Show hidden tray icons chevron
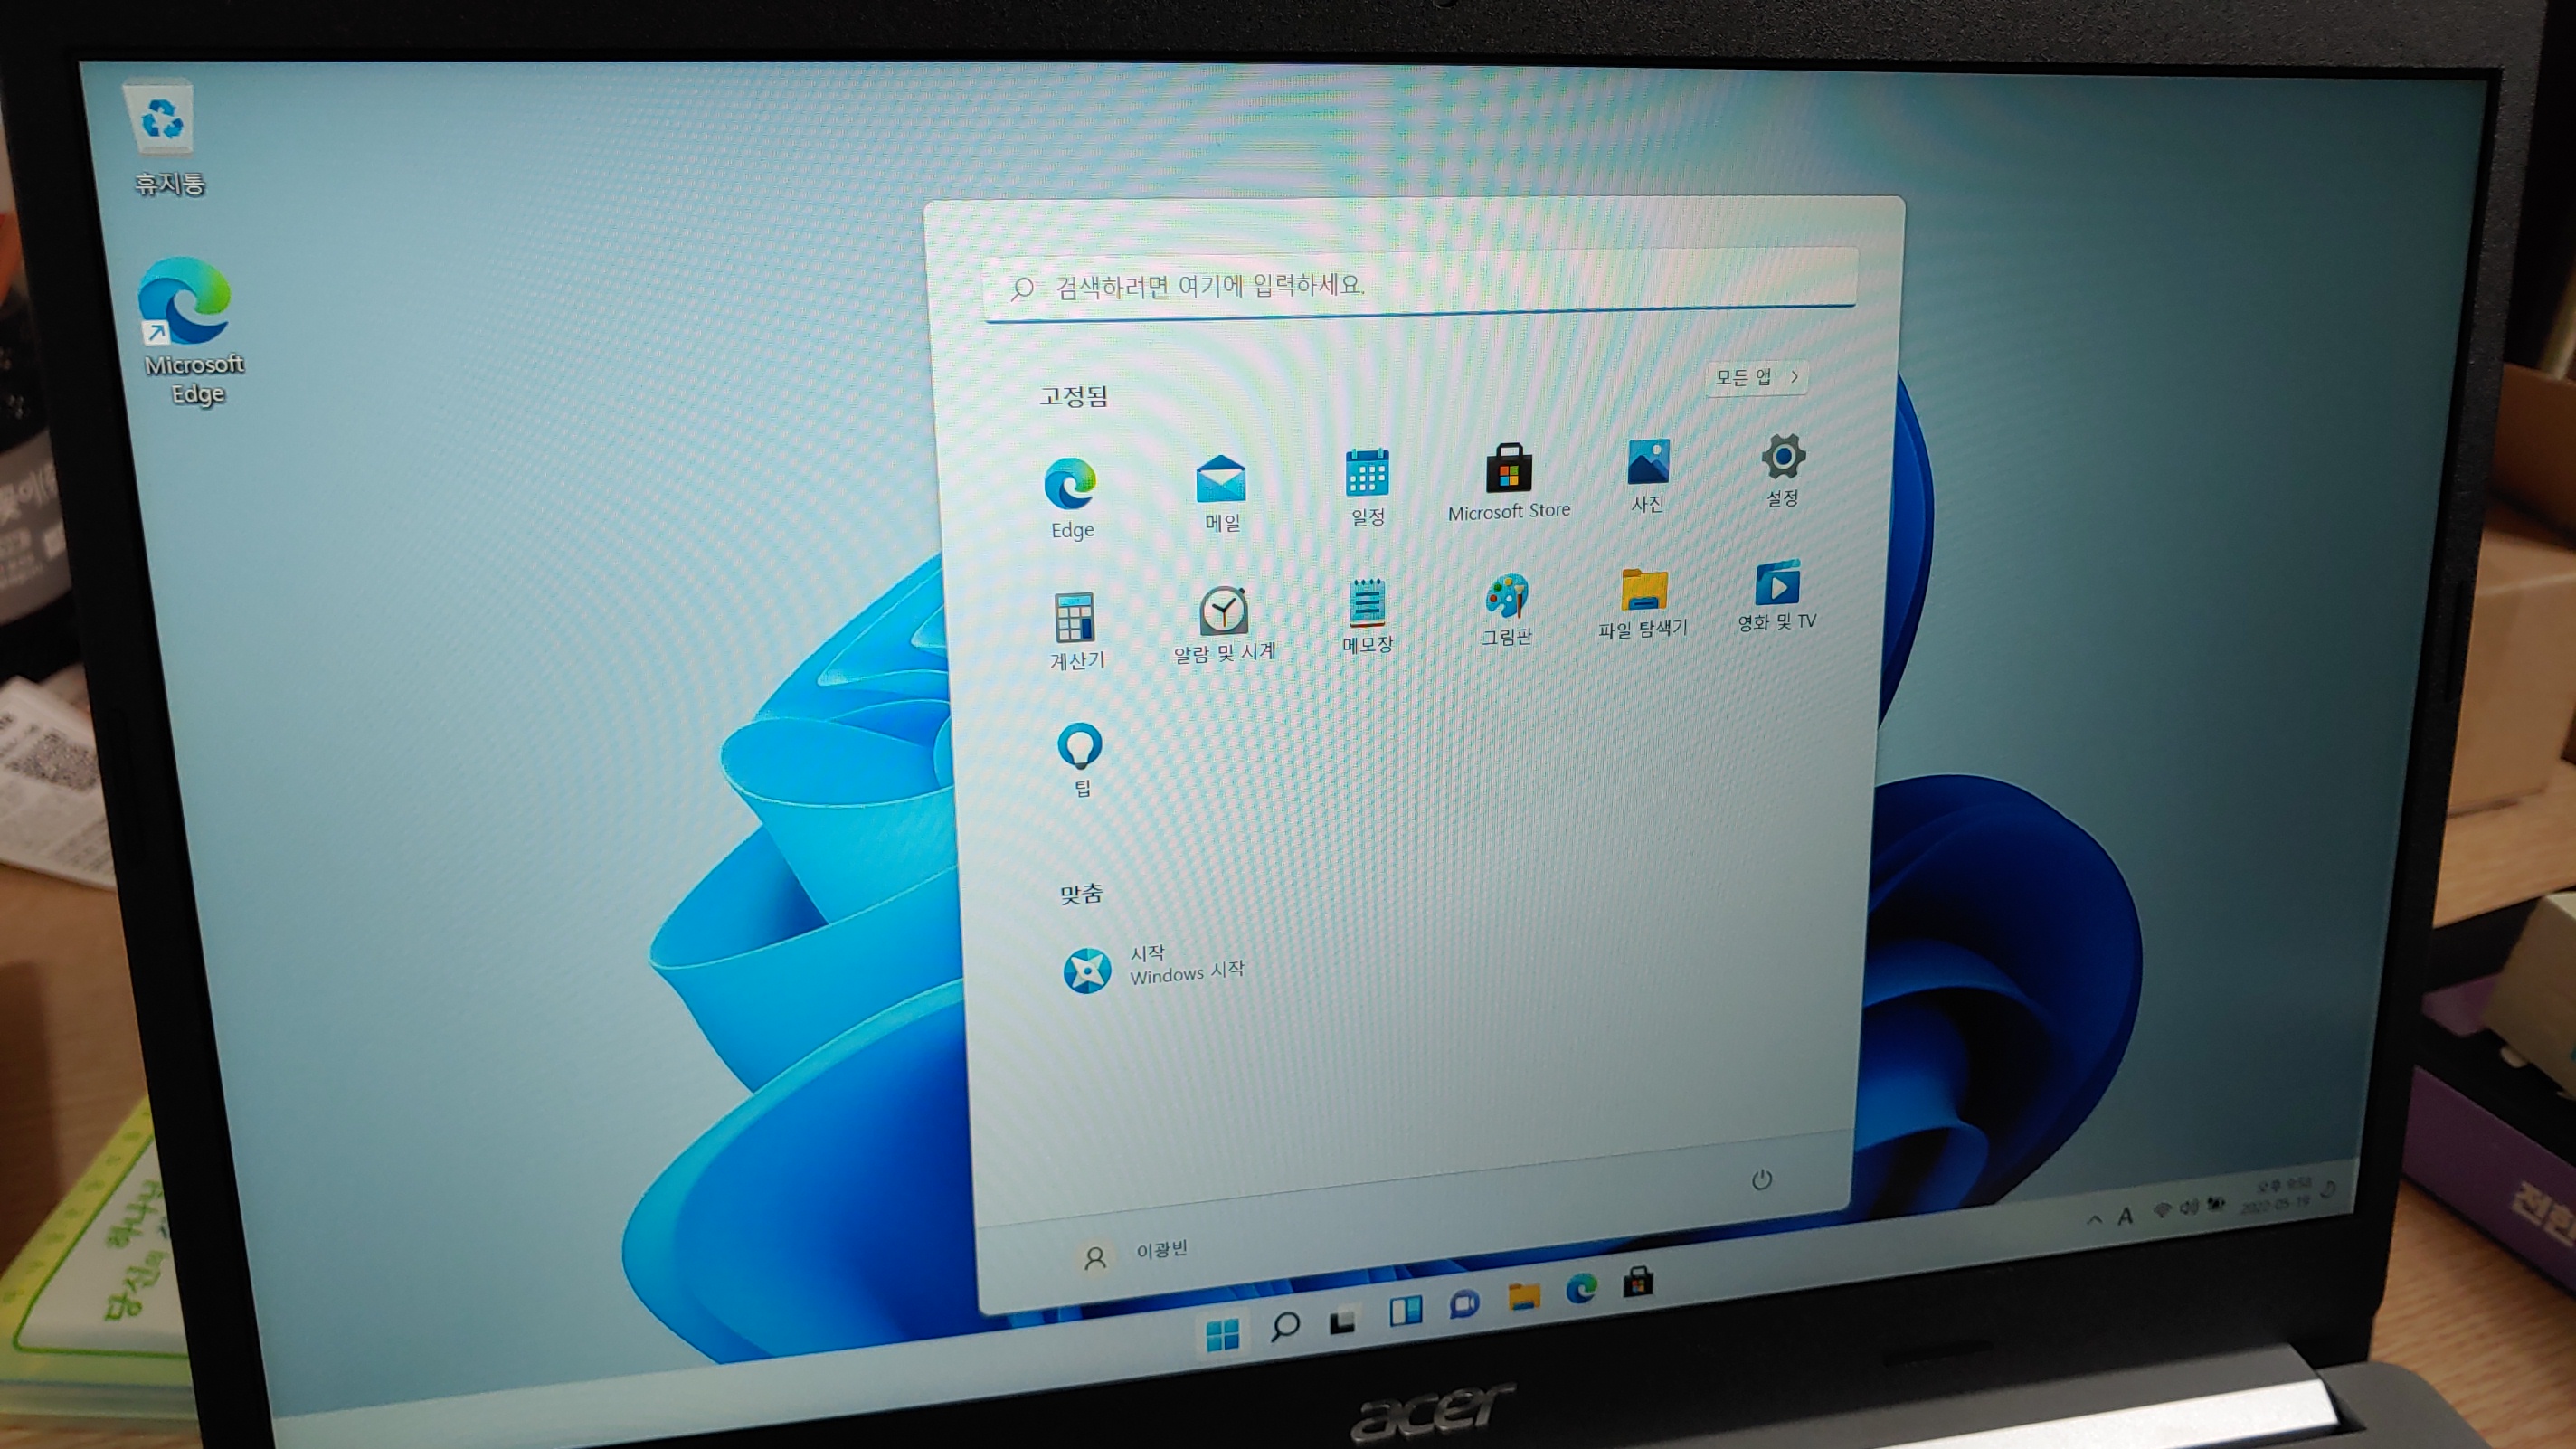The image size is (2576, 1449). click(x=2094, y=1220)
